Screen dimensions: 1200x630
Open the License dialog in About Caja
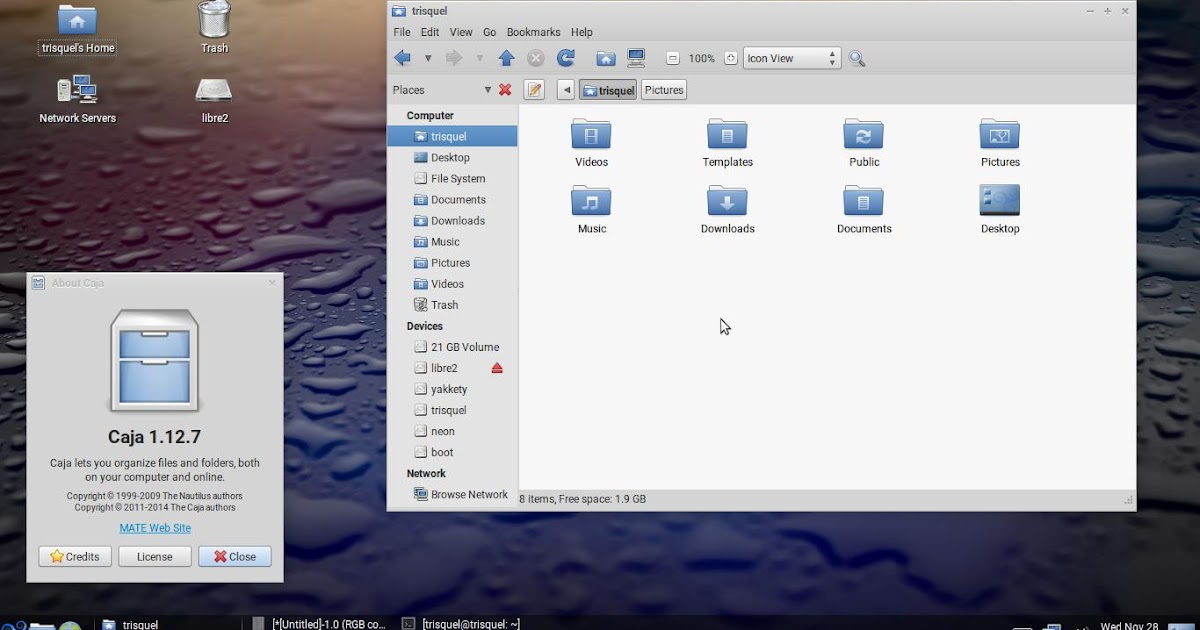154,556
